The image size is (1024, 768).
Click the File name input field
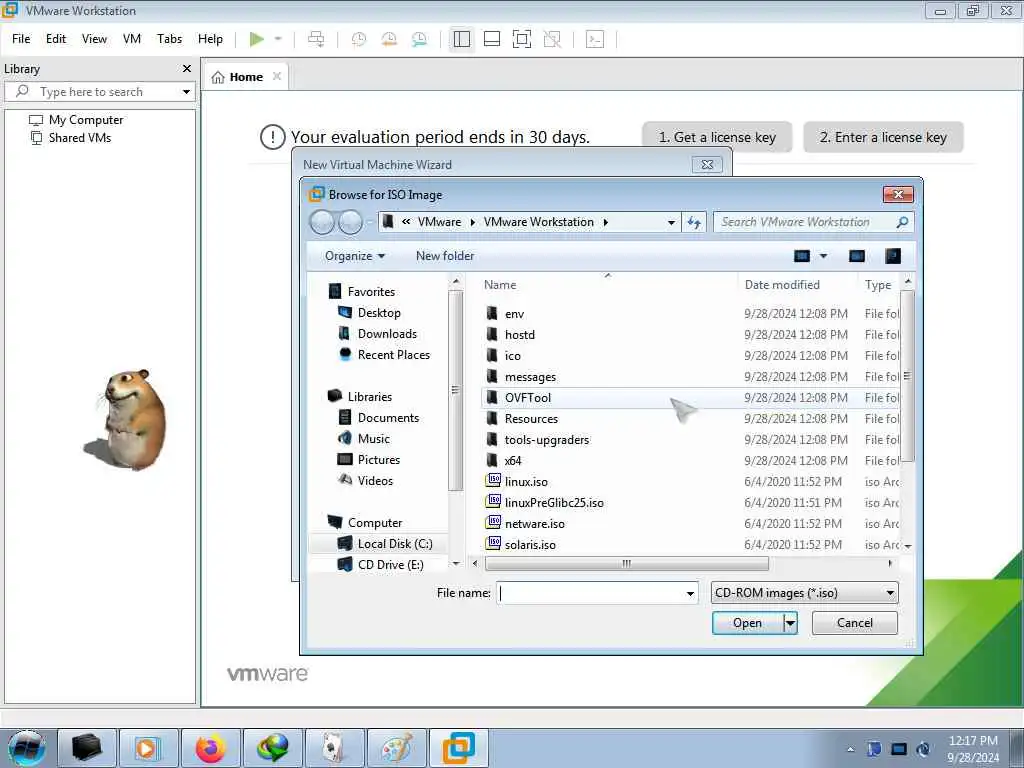(x=590, y=593)
